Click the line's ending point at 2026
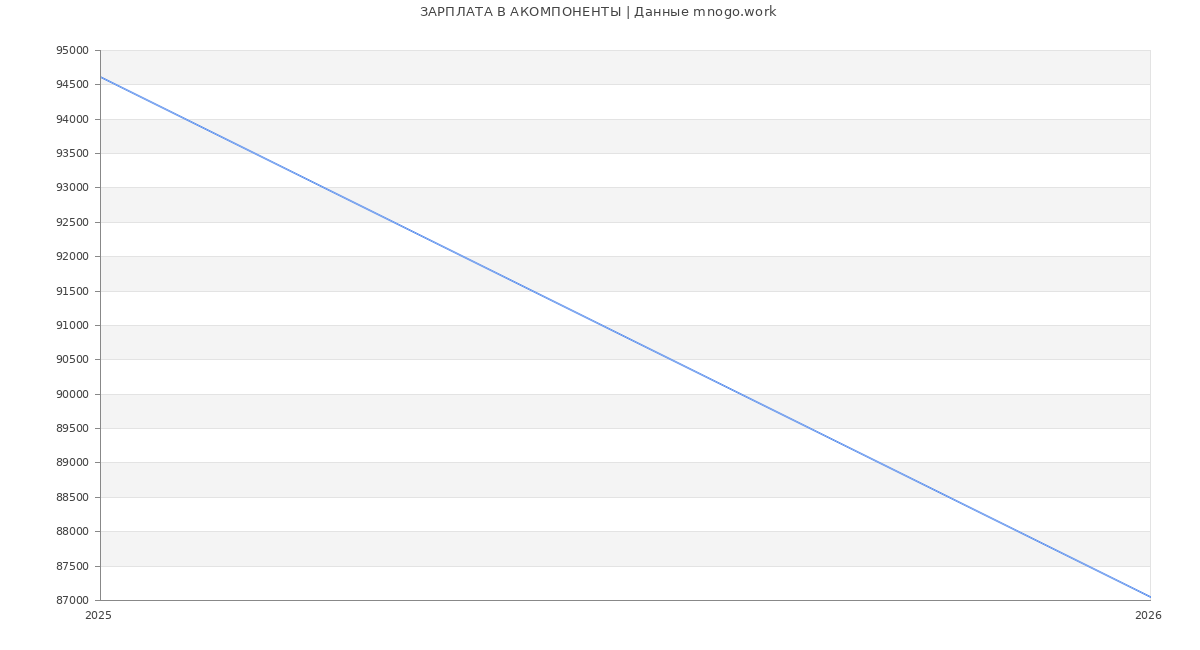The height and width of the screenshot is (650, 1200). (x=1150, y=597)
